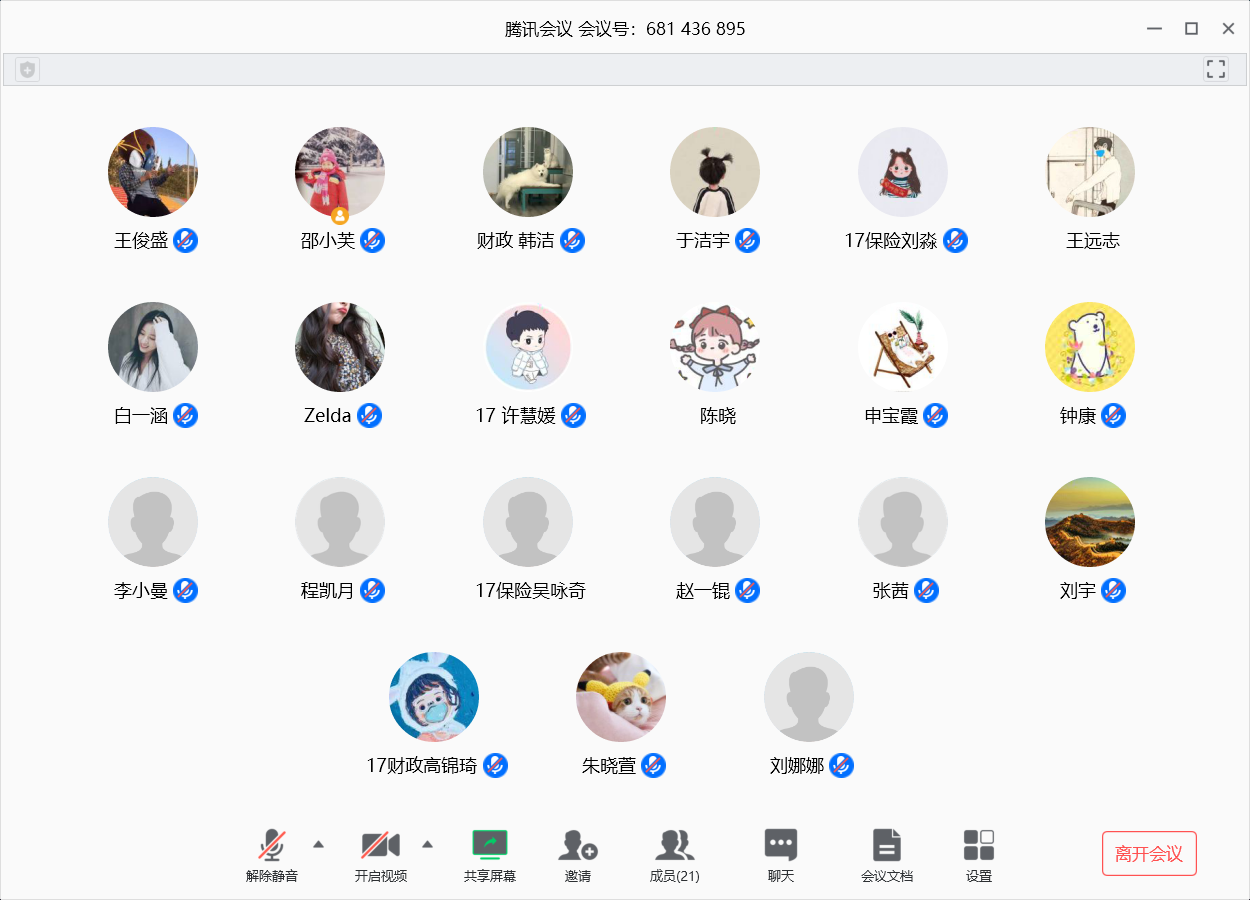Click the participant name 陈晓
The image size is (1250, 900).
pyautogui.click(x=717, y=416)
